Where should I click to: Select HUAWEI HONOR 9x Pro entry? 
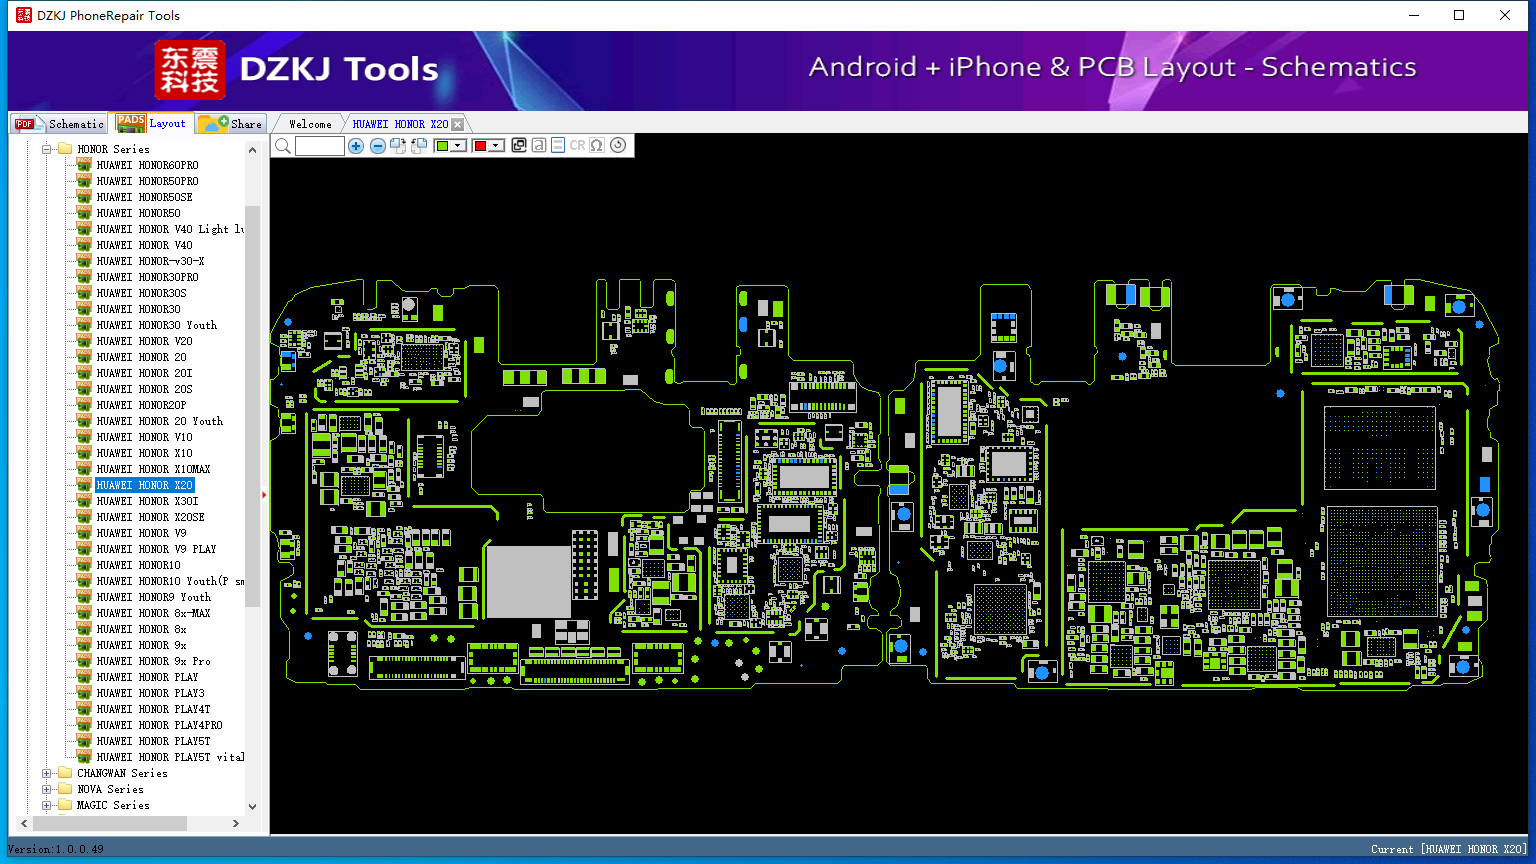(x=153, y=661)
